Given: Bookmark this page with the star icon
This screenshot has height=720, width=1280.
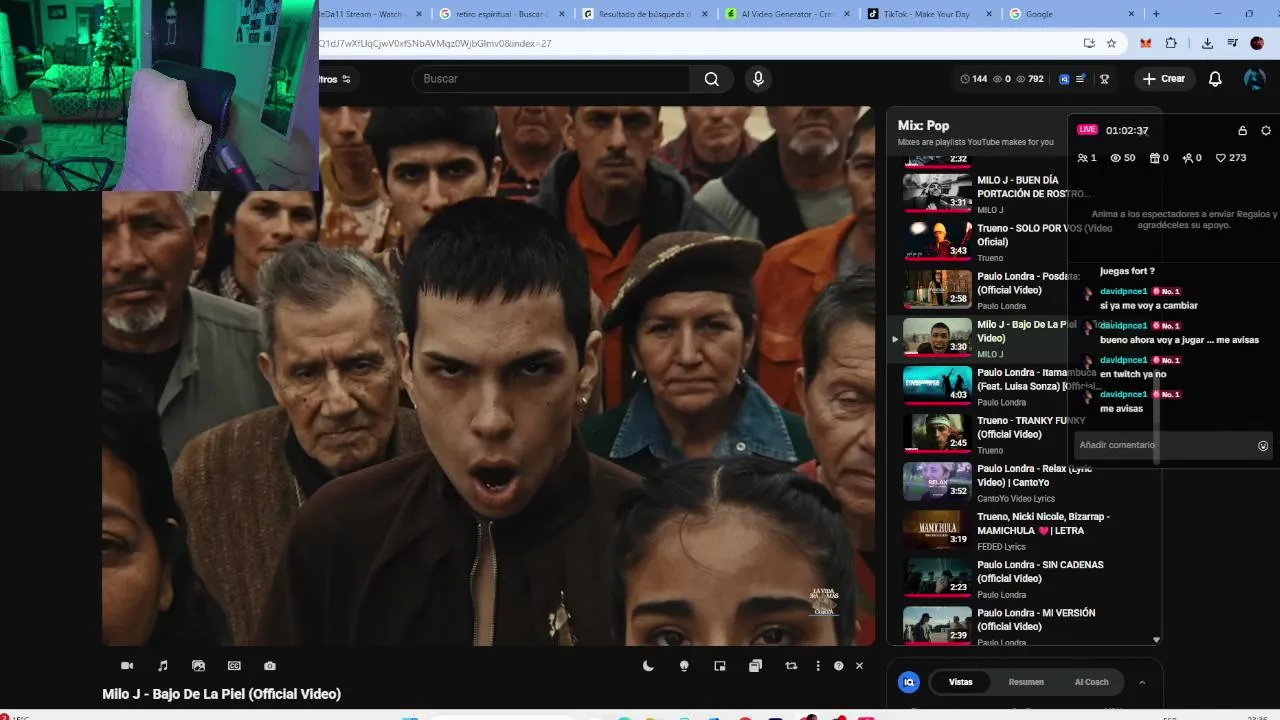Looking at the screenshot, I should click(x=1111, y=43).
